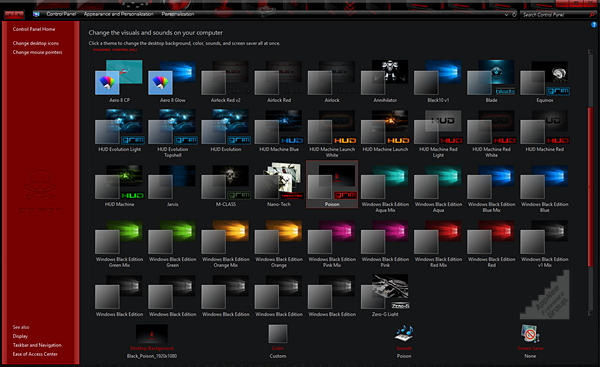Apply Windows Black Edition Blue Mix
600x367 pixels.
[492, 188]
